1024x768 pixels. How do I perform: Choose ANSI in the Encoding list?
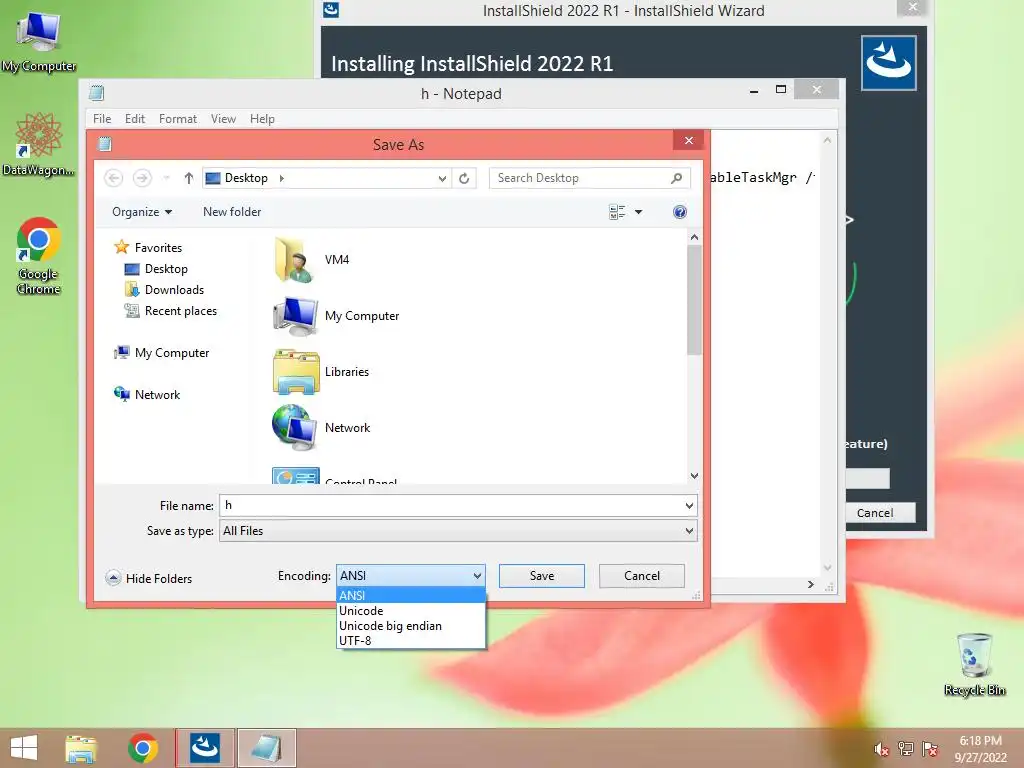[411, 595]
